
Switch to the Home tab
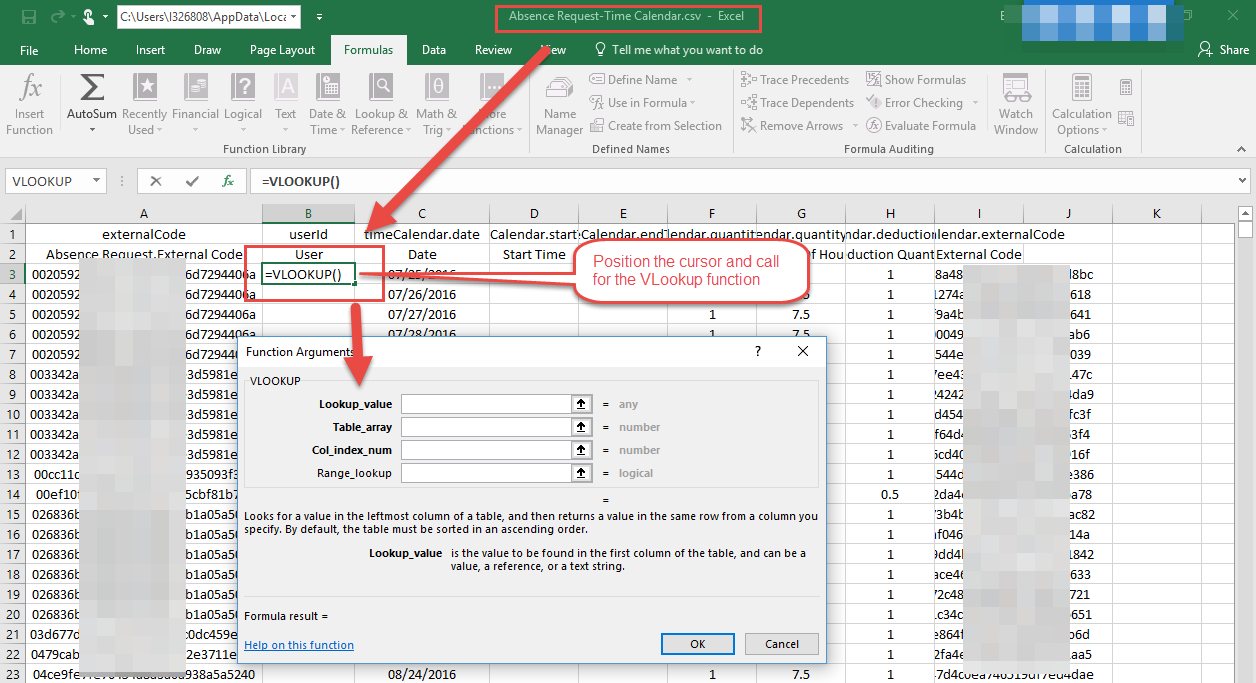coord(90,50)
